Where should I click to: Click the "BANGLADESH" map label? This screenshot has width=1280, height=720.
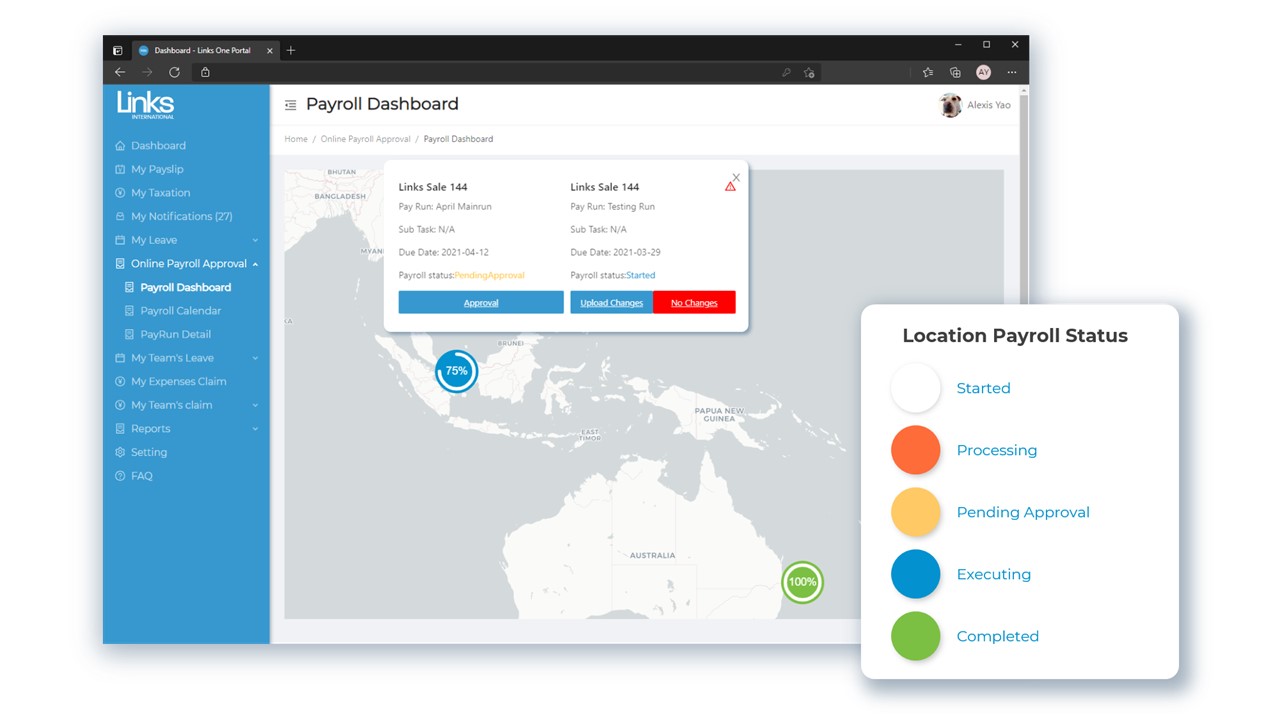(340, 197)
